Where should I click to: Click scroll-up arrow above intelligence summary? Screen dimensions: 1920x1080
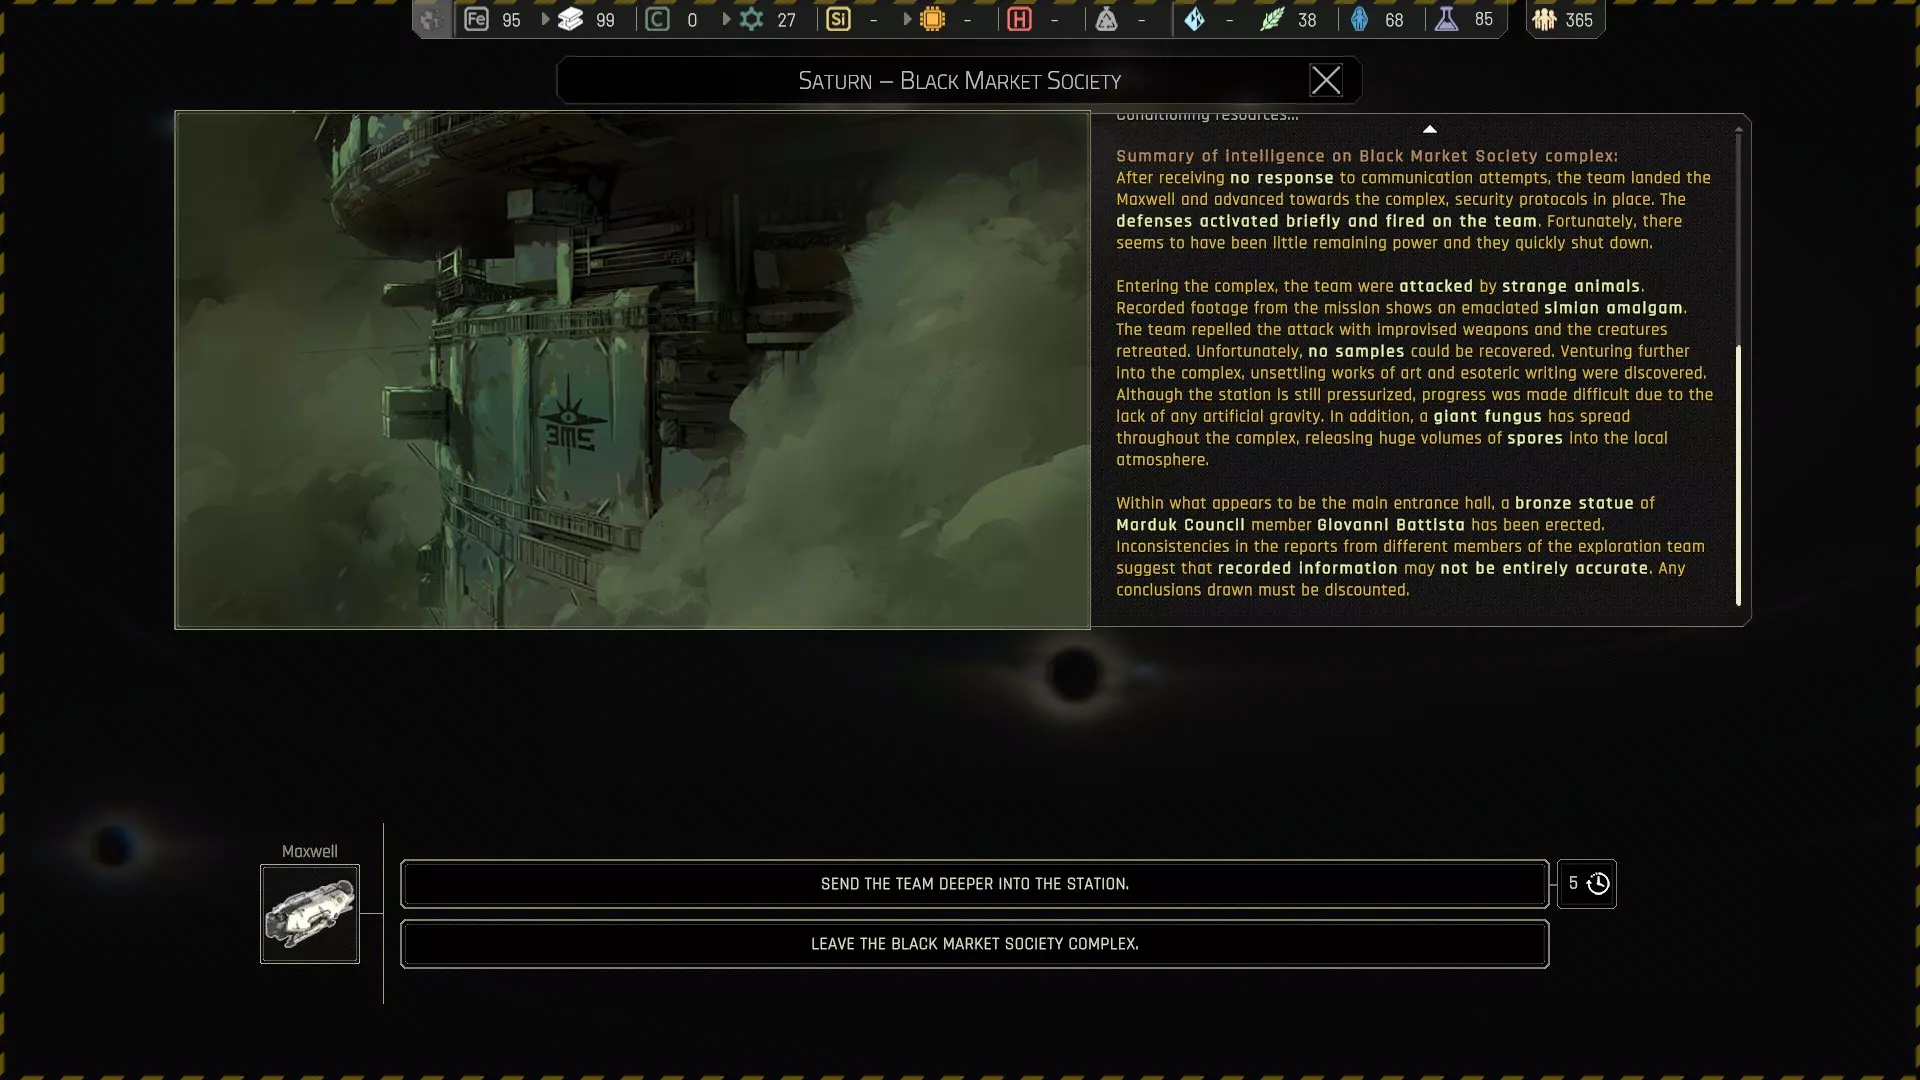point(1430,129)
